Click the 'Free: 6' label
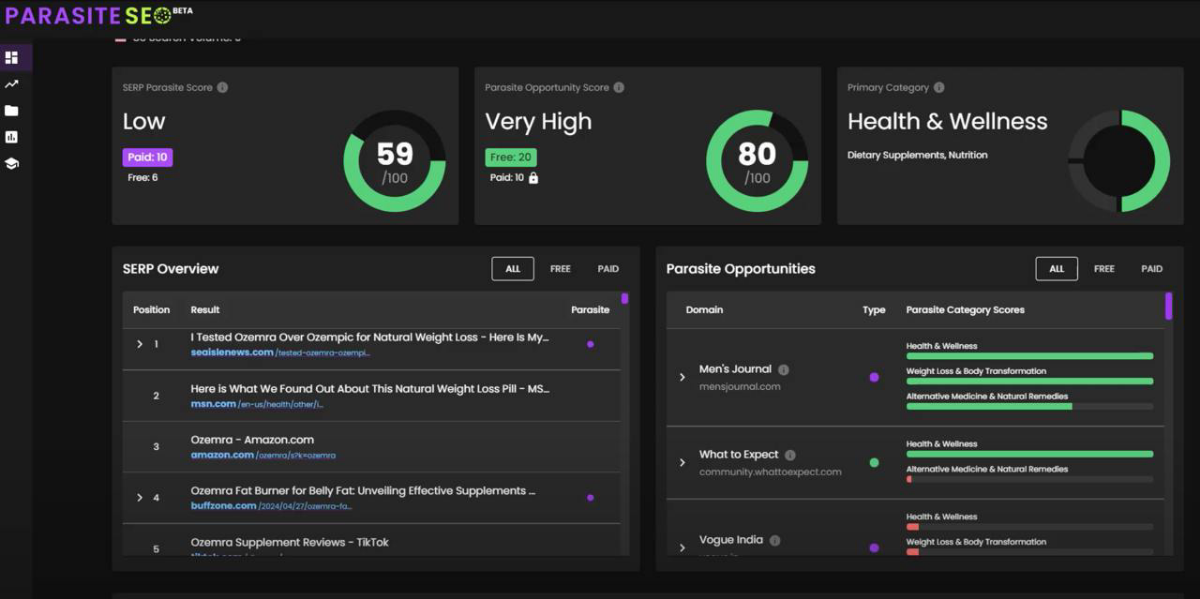 [x=142, y=178]
